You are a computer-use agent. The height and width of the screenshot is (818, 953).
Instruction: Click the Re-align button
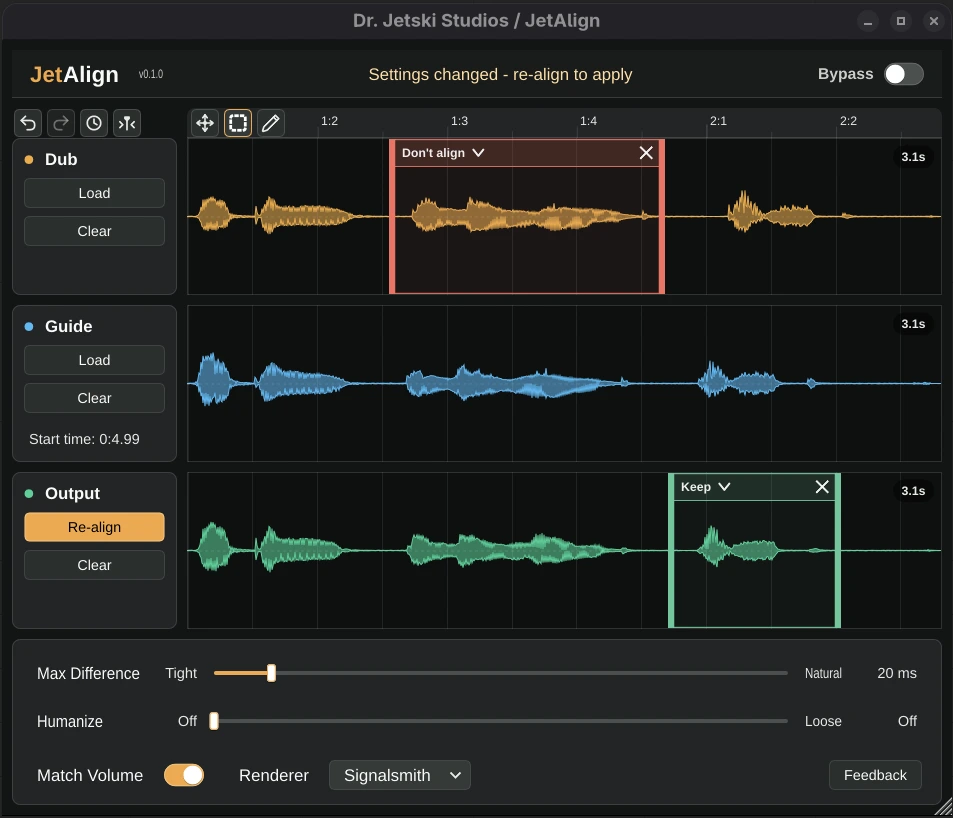tap(94, 527)
